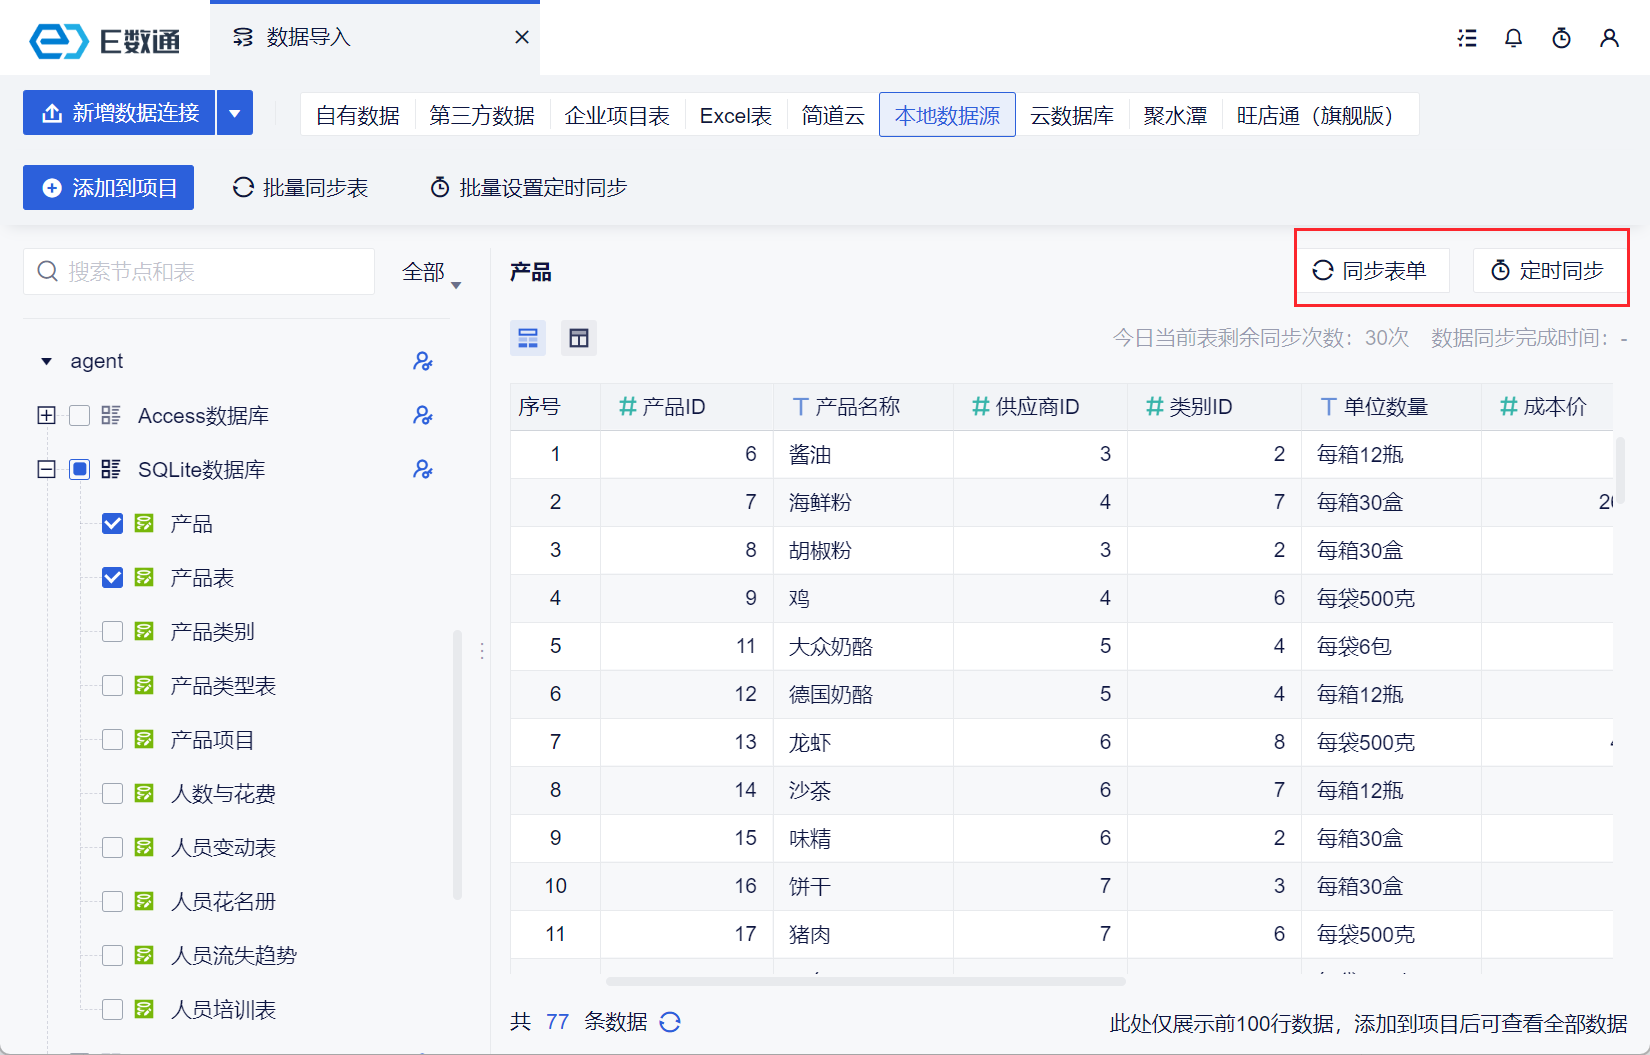Toggle the Access数据库 checkbox

pyautogui.click(x=80, y=415)
